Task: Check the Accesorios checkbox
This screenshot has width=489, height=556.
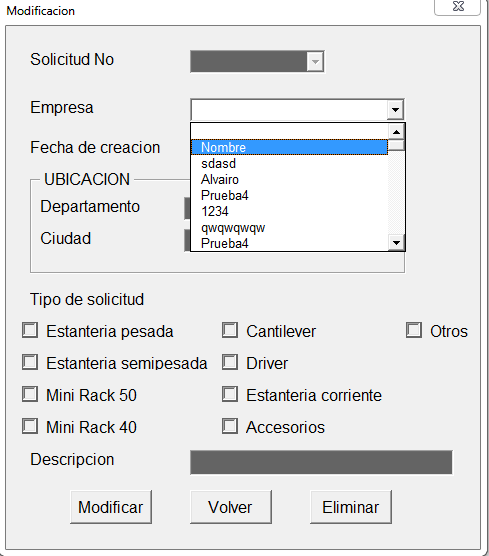Action: 230,426
